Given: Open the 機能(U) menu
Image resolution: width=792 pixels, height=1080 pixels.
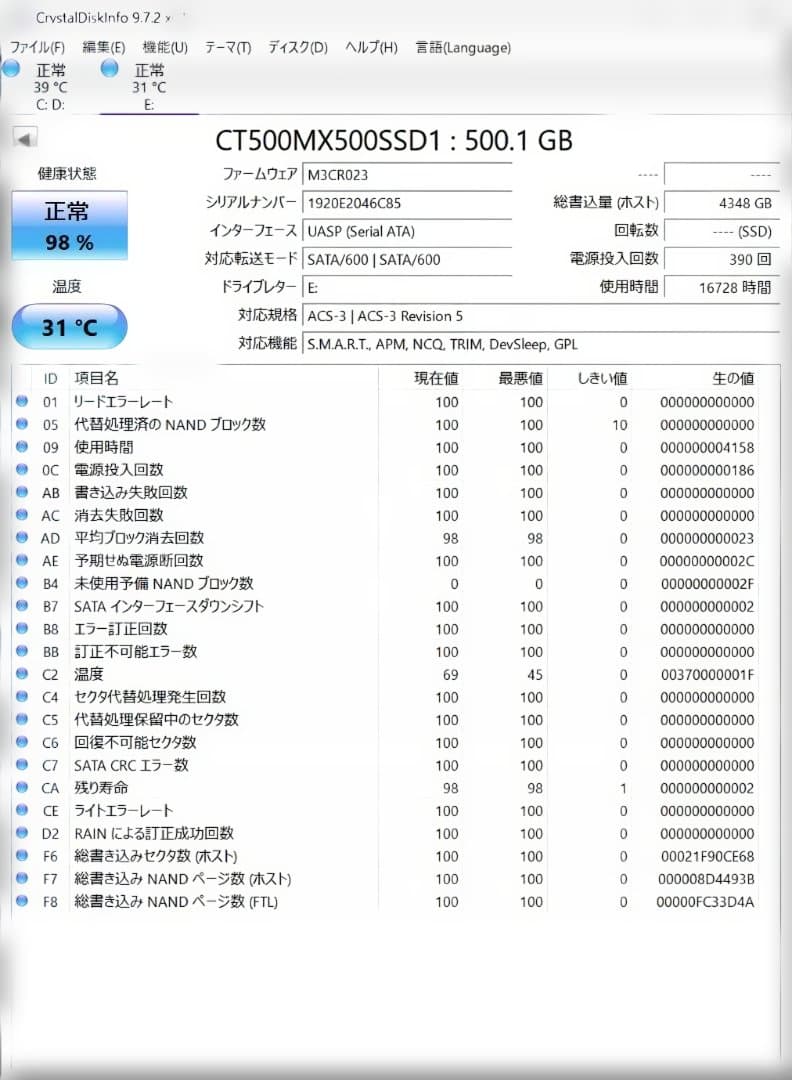Looking at the screenshot, I should (x=165, y=48).
